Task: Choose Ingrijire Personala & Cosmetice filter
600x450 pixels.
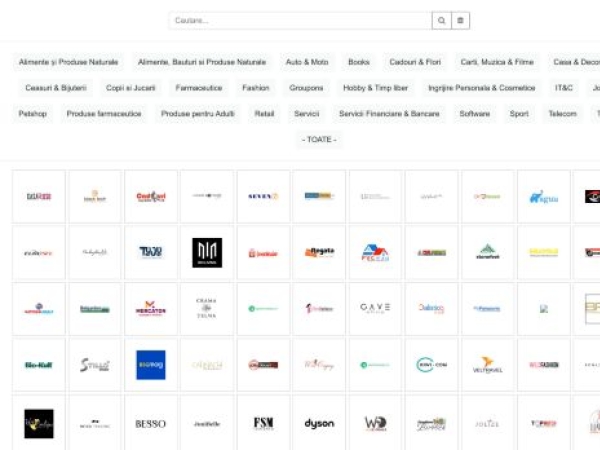Action: click(x=482, y=88)
